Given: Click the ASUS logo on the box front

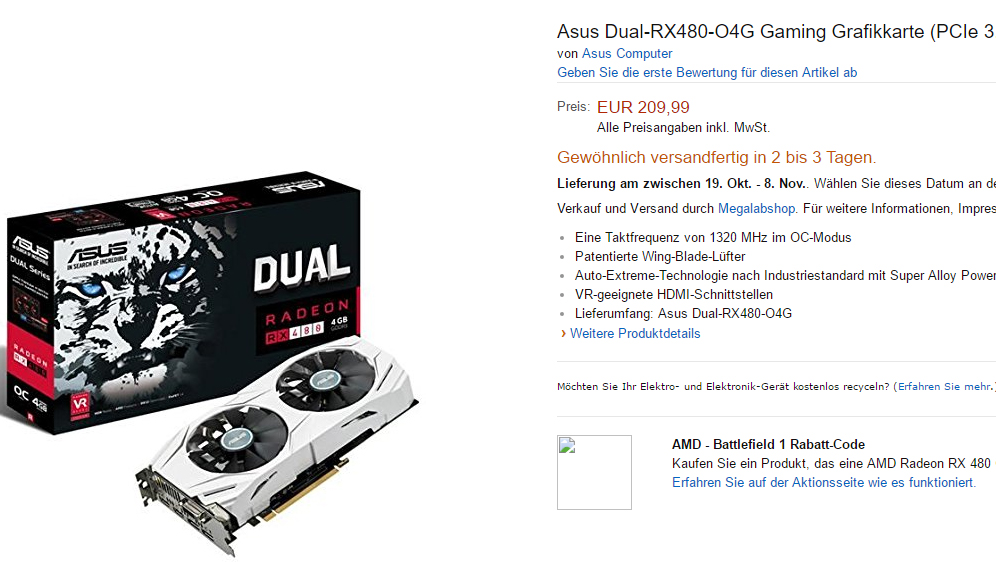Looking at the screenshot, I should pyautogui.click(x=98, y=255).
